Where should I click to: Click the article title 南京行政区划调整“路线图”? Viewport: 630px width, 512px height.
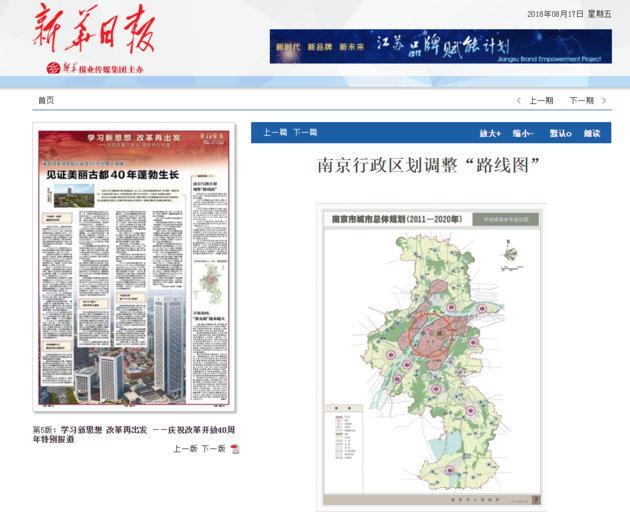click(x=428, y=166)
